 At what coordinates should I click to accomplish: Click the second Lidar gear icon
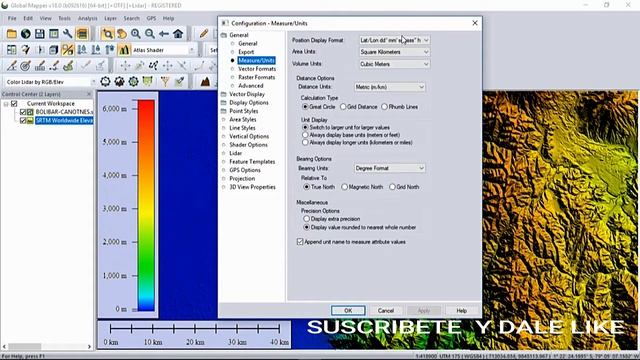[x=119, y=82]
